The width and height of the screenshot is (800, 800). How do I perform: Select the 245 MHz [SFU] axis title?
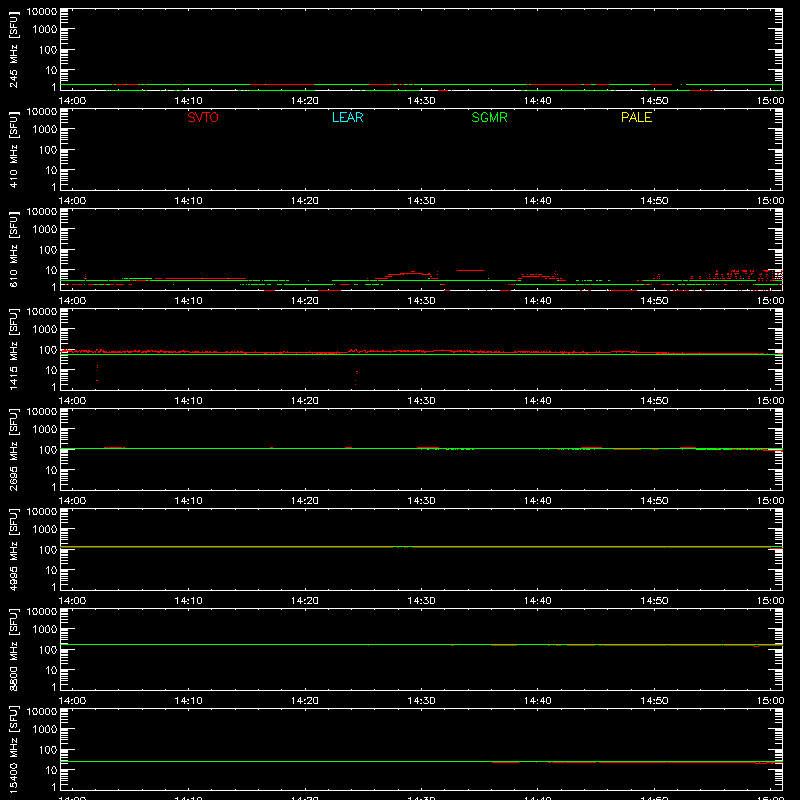pyautogui.click(x=13, y=49)
